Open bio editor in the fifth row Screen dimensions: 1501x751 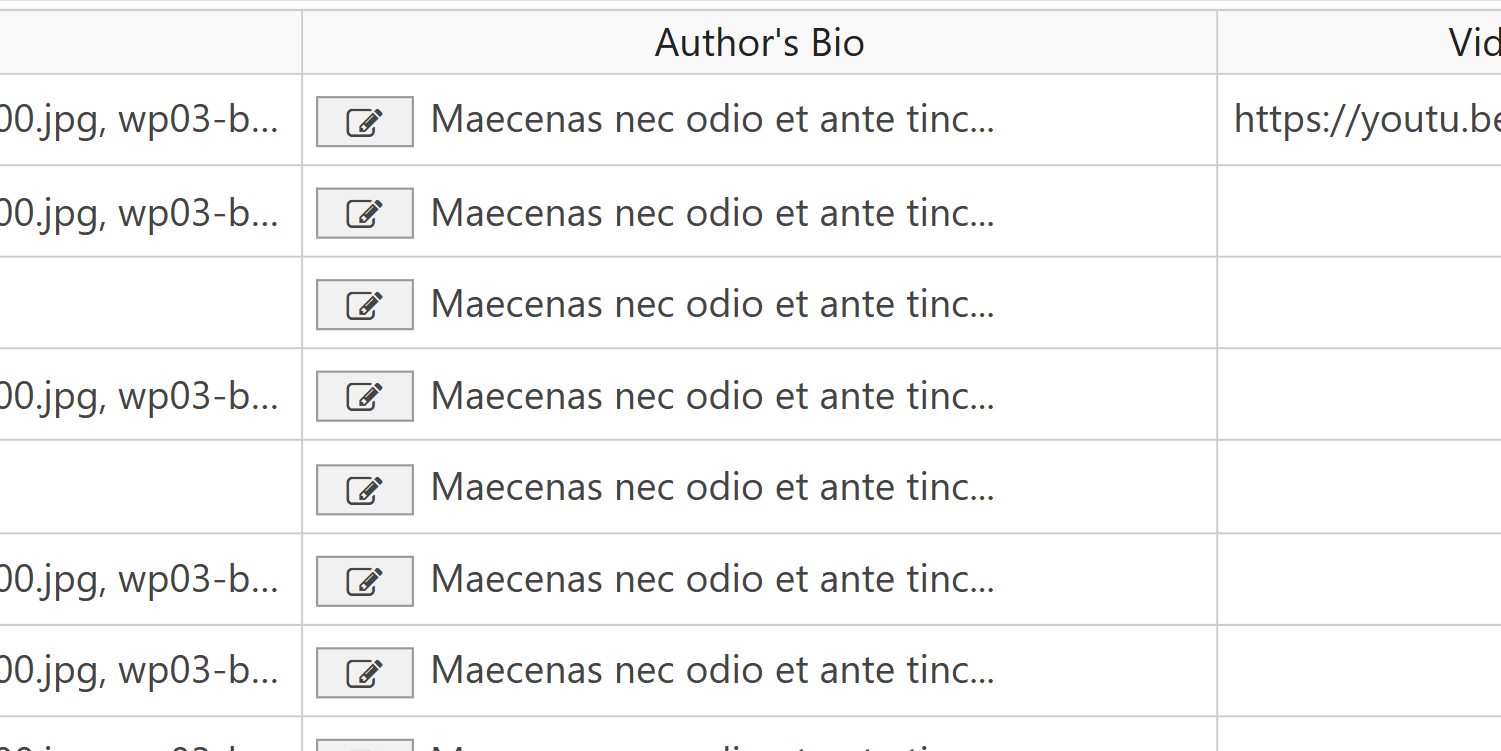coord(365,489)
